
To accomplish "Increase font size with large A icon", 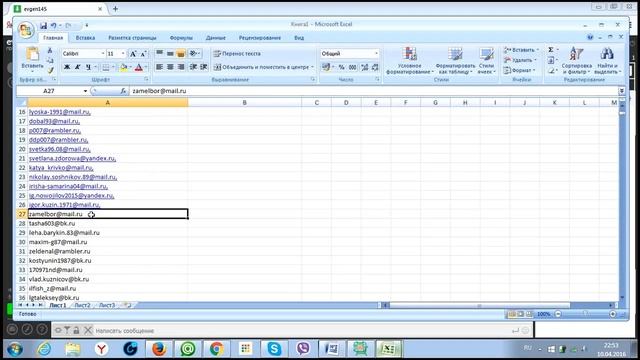I will (x=133, y=53).
